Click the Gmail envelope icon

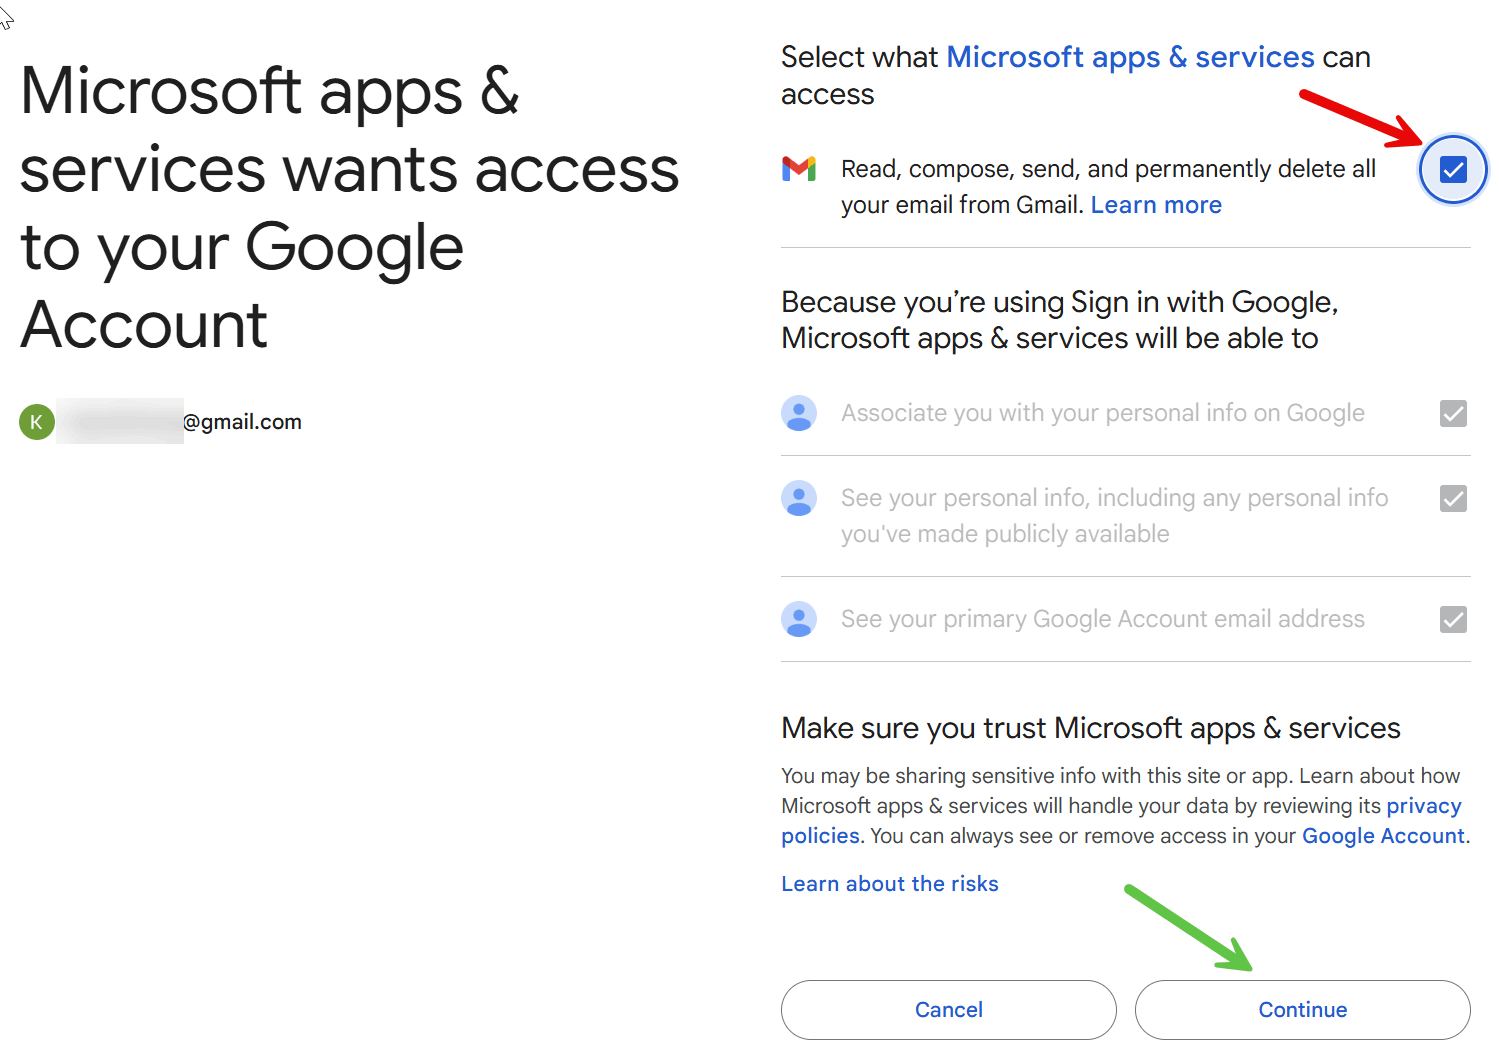[798, 169]
